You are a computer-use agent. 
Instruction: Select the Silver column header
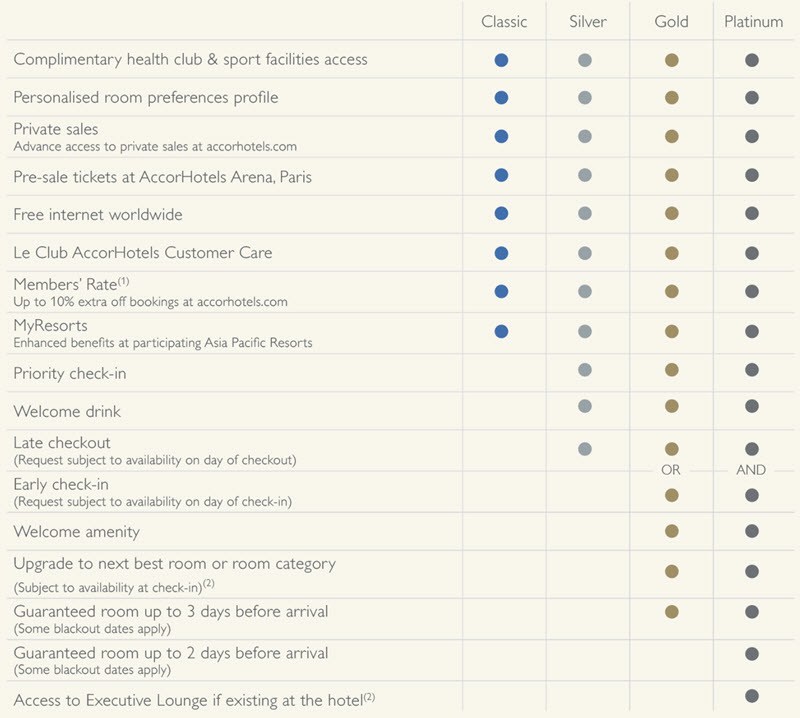tap(588, 21)
